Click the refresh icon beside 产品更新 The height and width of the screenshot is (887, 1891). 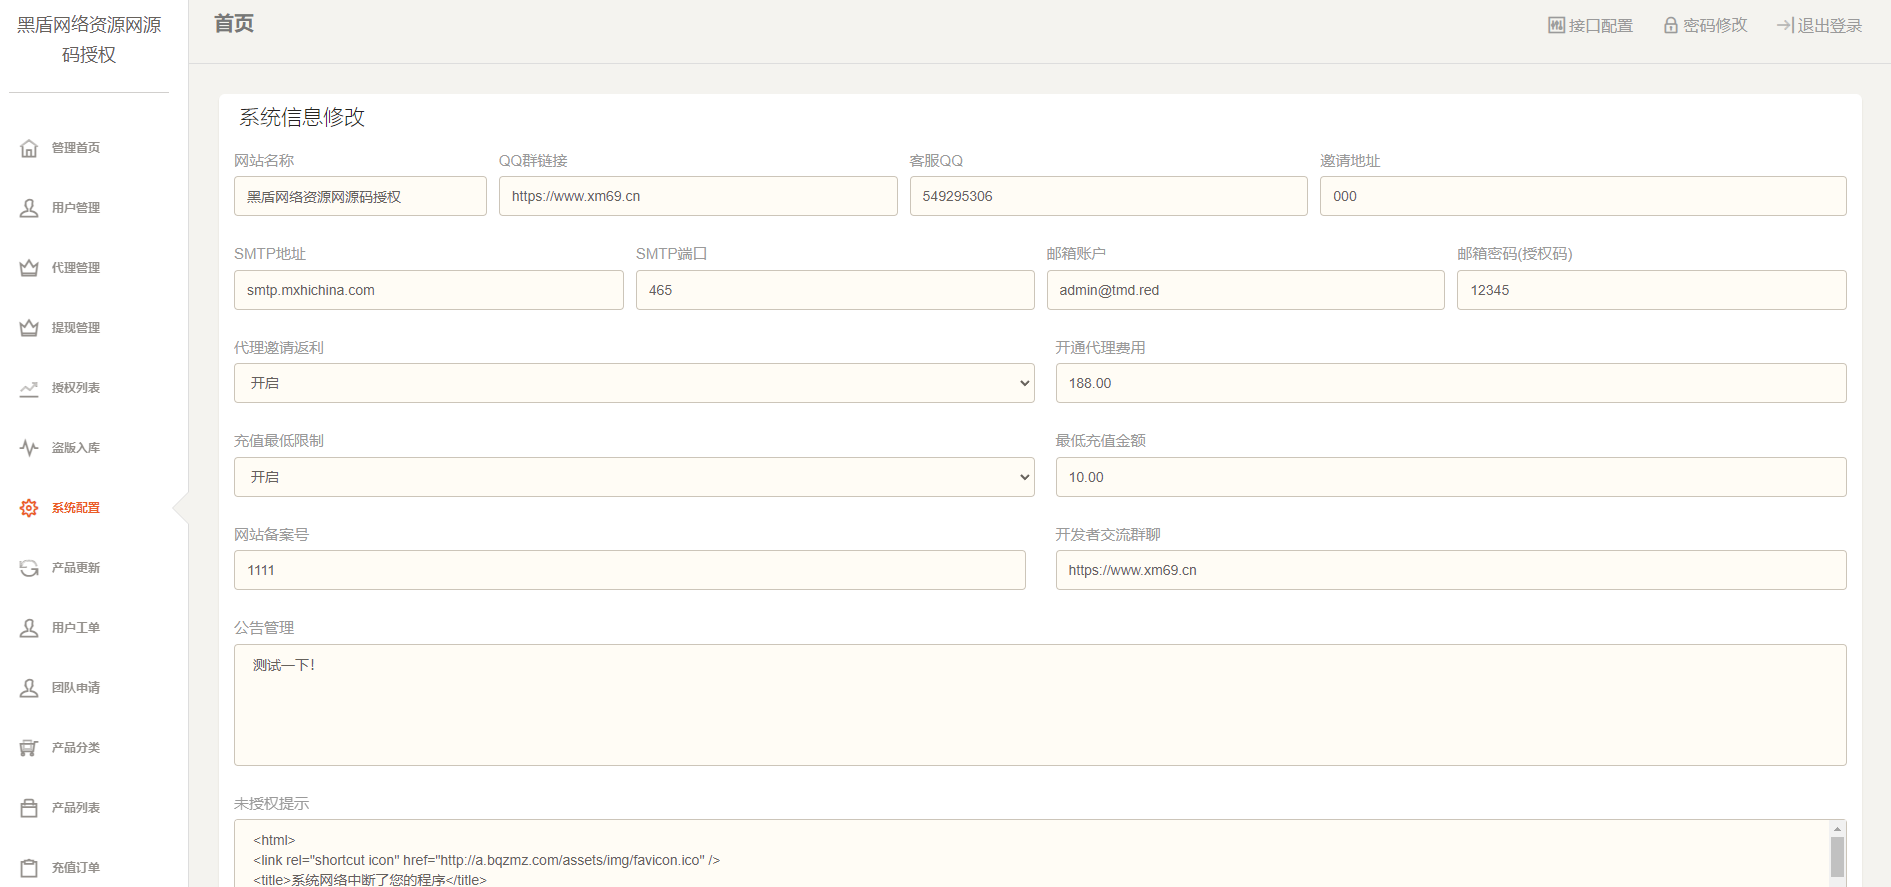[29, 568]
